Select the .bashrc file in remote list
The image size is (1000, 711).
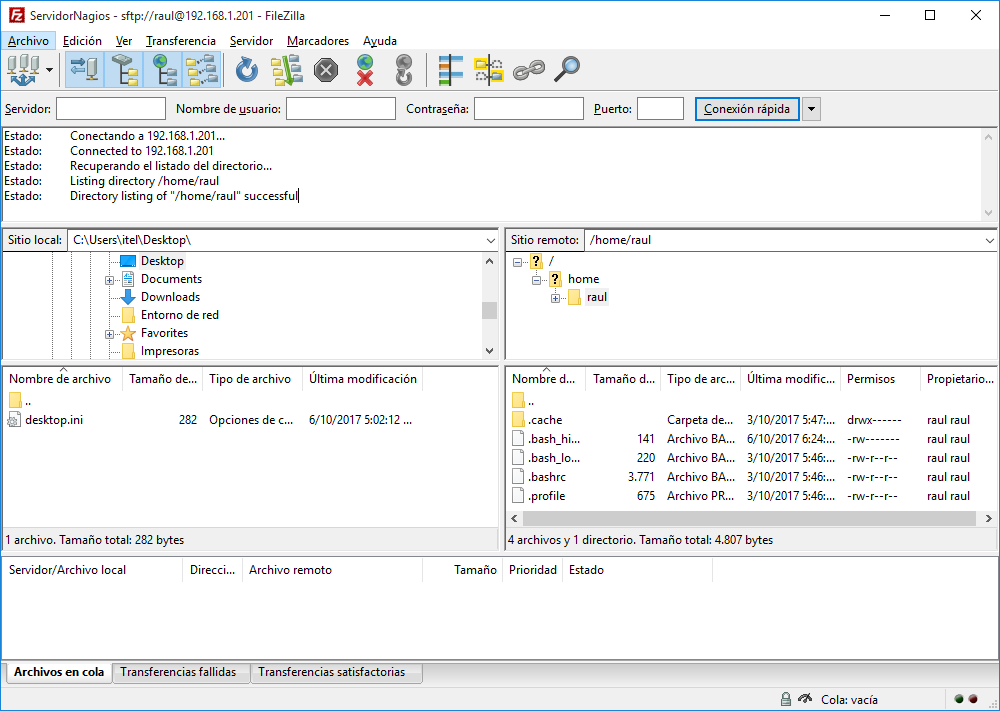pyautogui.click(x=547, y=478)
